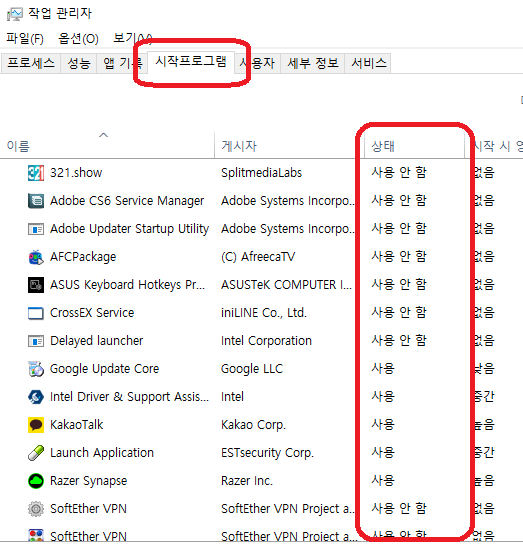Click the CrossEX Service icon
This screenshot has height=552, width=523.
click(x=36, y=313)
